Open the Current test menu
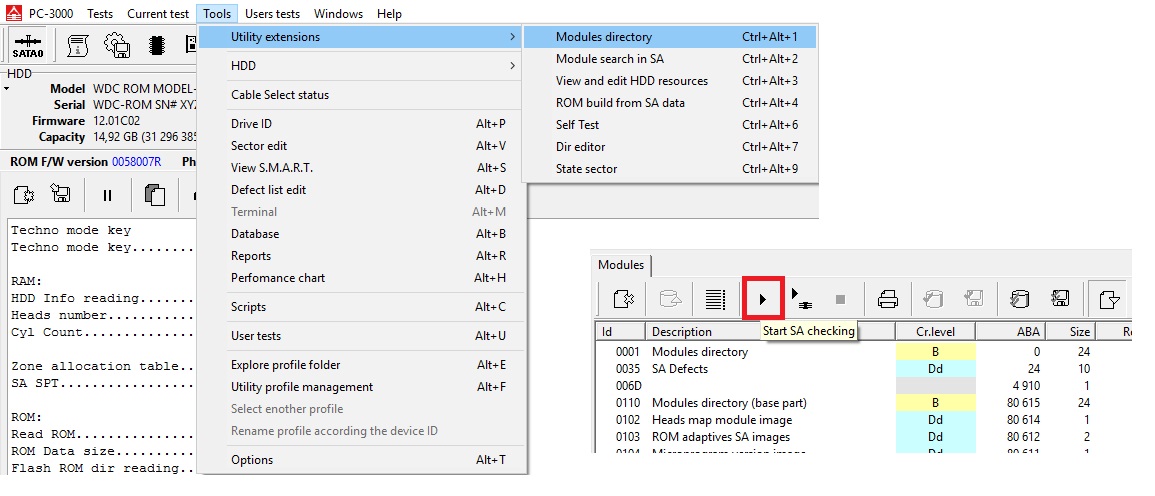Viewport: 1155px width, 496px height. pos(158,13)
